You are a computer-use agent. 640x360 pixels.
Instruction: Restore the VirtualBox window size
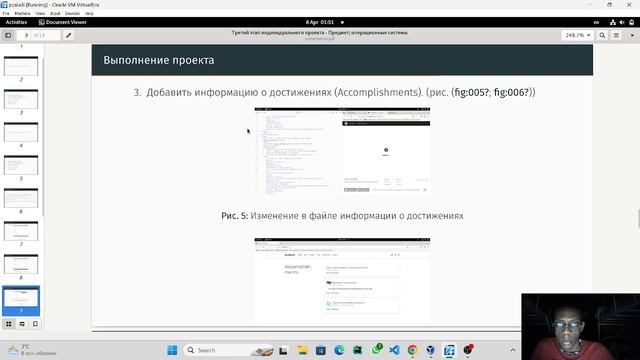point(609,4)
